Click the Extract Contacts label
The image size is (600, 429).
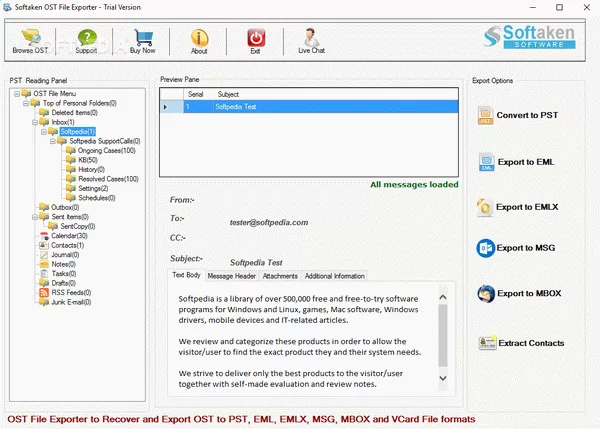click(531, 343)
